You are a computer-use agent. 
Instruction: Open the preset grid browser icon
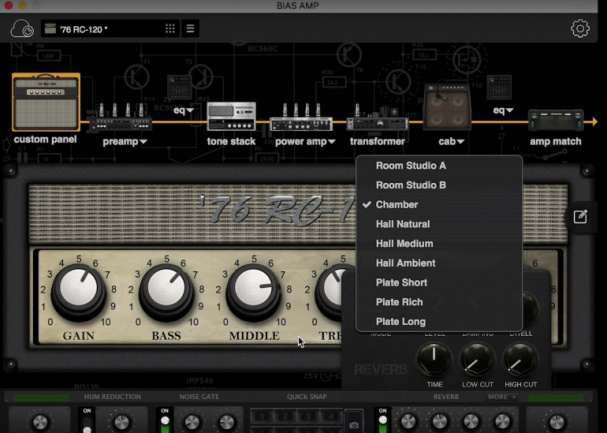click(x=170, y=29)
